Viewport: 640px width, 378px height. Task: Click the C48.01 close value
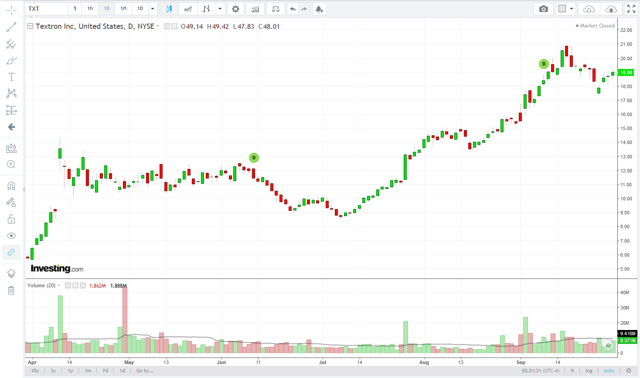pyautogui.click(x=269, y=27)
